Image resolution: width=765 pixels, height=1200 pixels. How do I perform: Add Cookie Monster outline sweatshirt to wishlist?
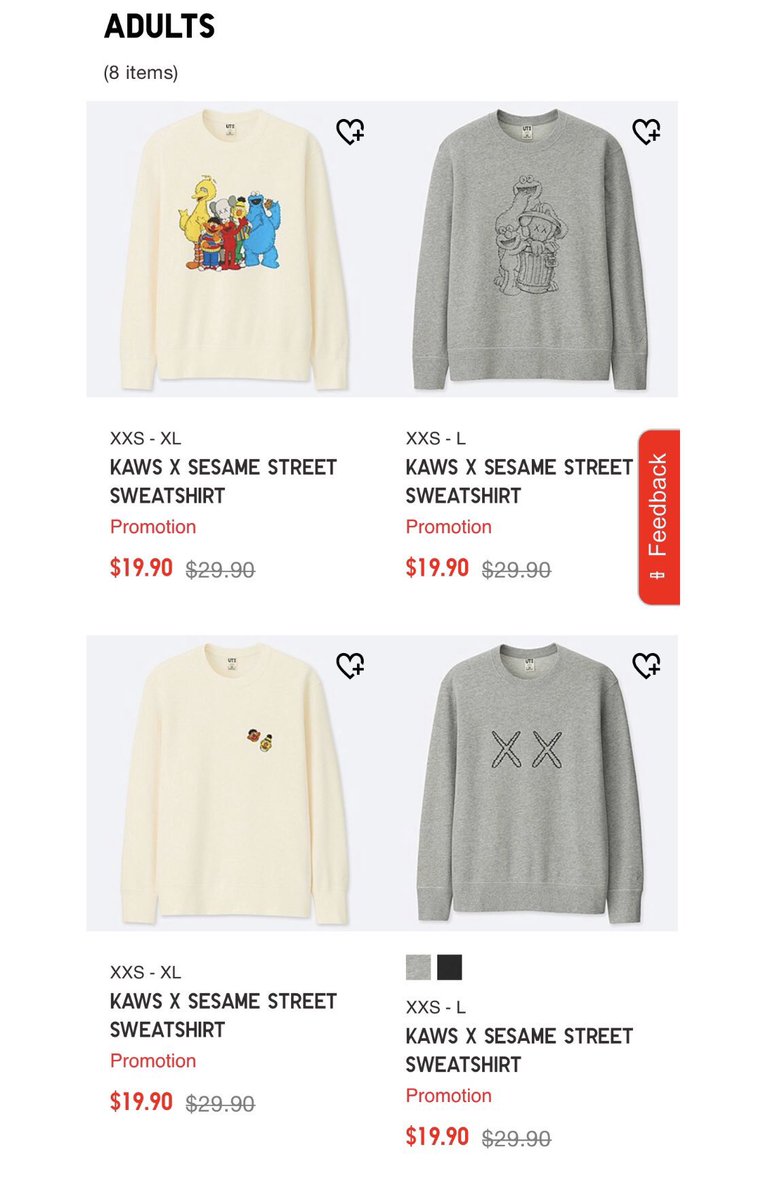click(647, 132)
